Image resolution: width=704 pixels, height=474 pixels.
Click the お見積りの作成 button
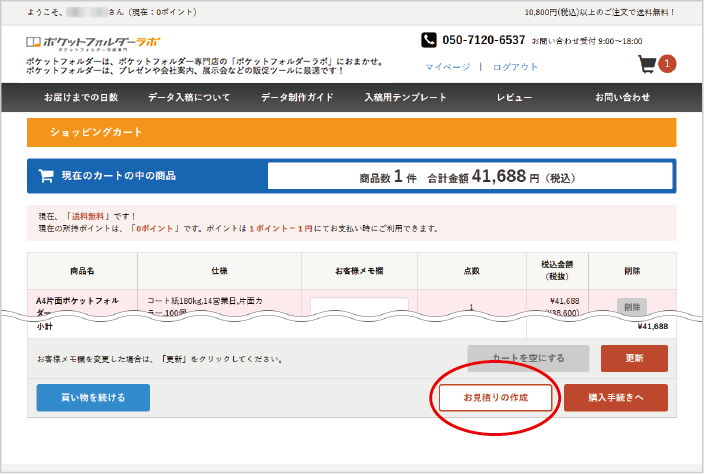coord(495,398)
